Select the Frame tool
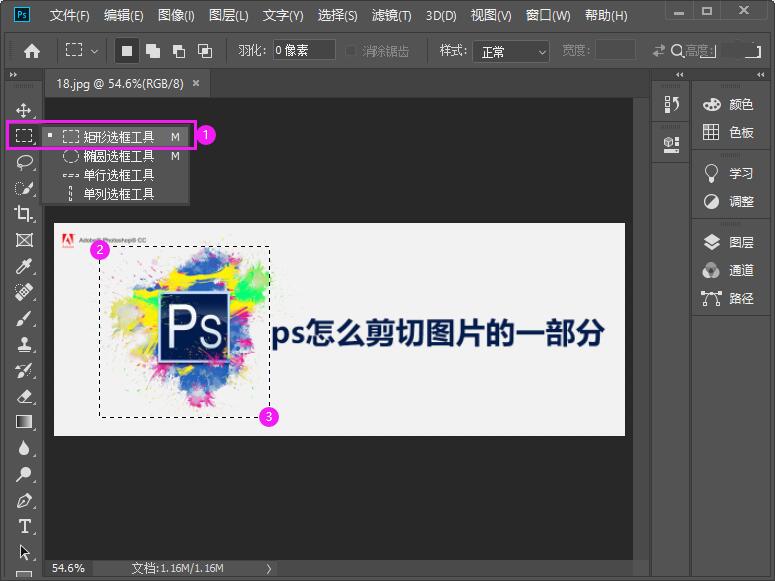 pos(24,240)
